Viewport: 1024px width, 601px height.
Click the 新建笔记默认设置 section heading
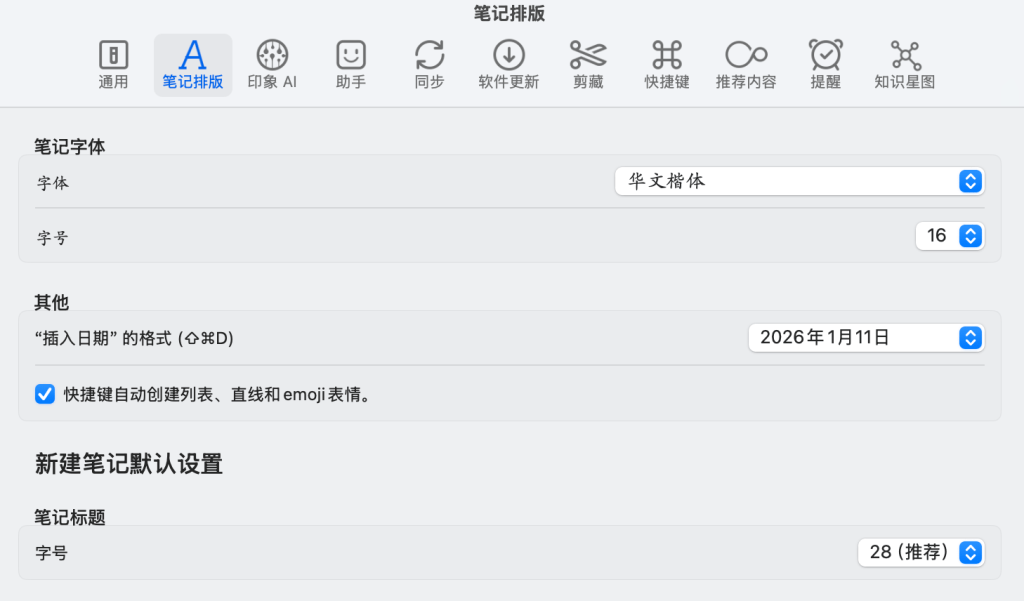129,464
